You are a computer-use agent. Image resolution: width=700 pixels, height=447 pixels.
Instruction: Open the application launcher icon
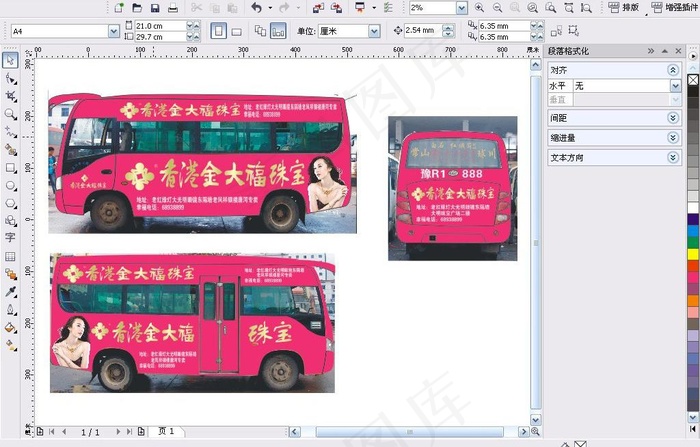click(360, 7)
